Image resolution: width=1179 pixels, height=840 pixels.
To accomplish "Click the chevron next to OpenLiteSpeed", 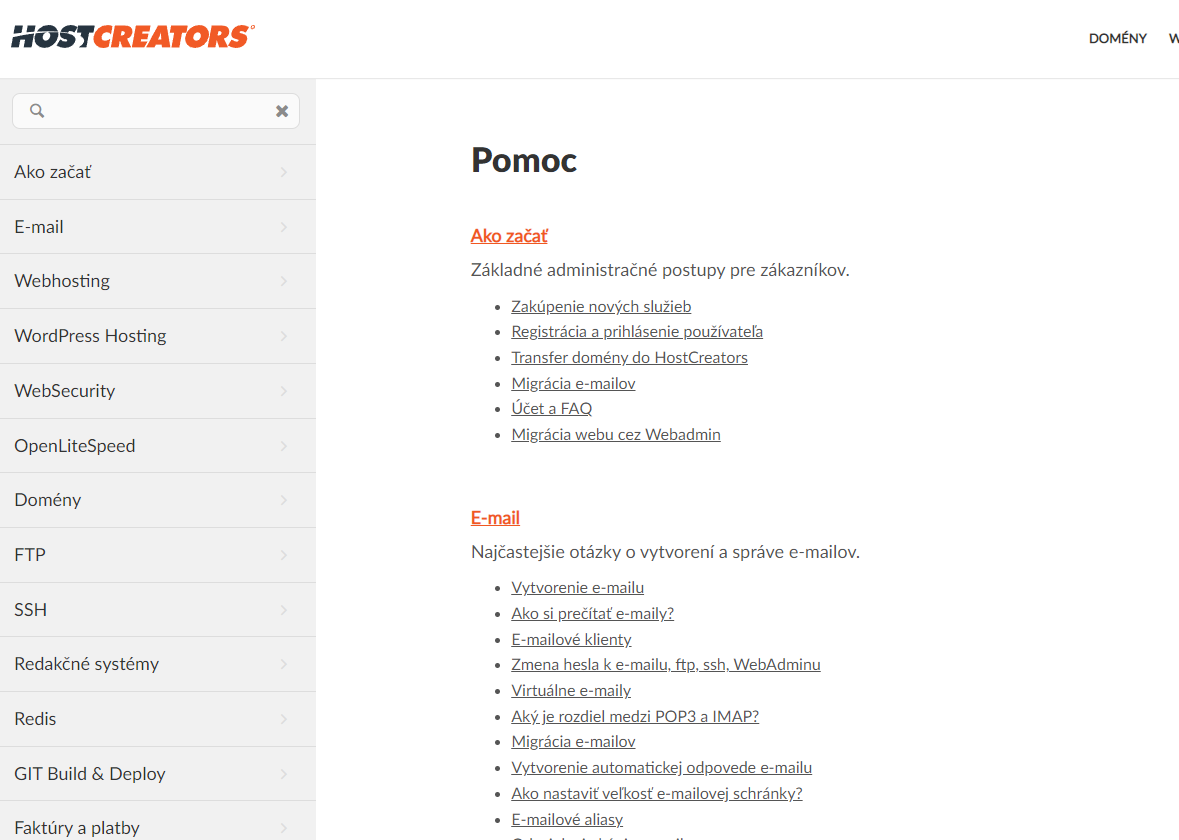I will tap(283, 446).
